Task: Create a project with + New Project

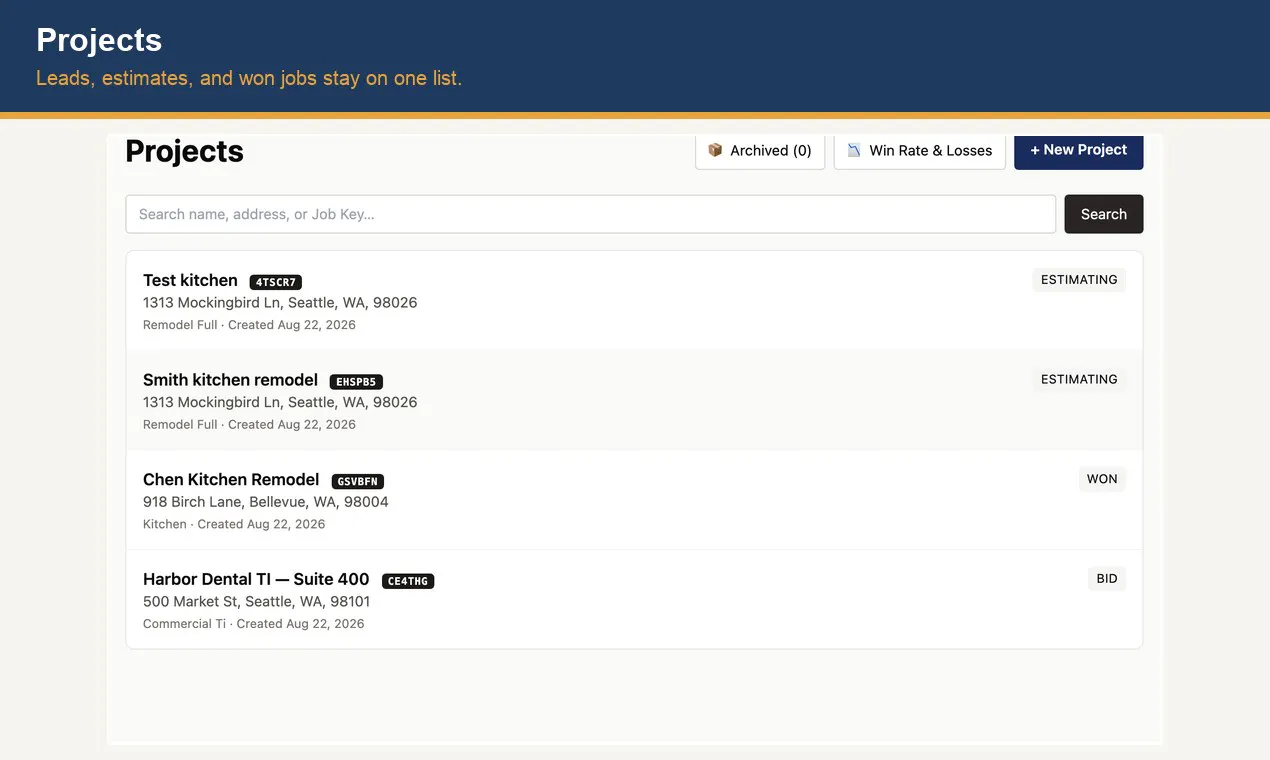Action: click(x=1079, y=150)
